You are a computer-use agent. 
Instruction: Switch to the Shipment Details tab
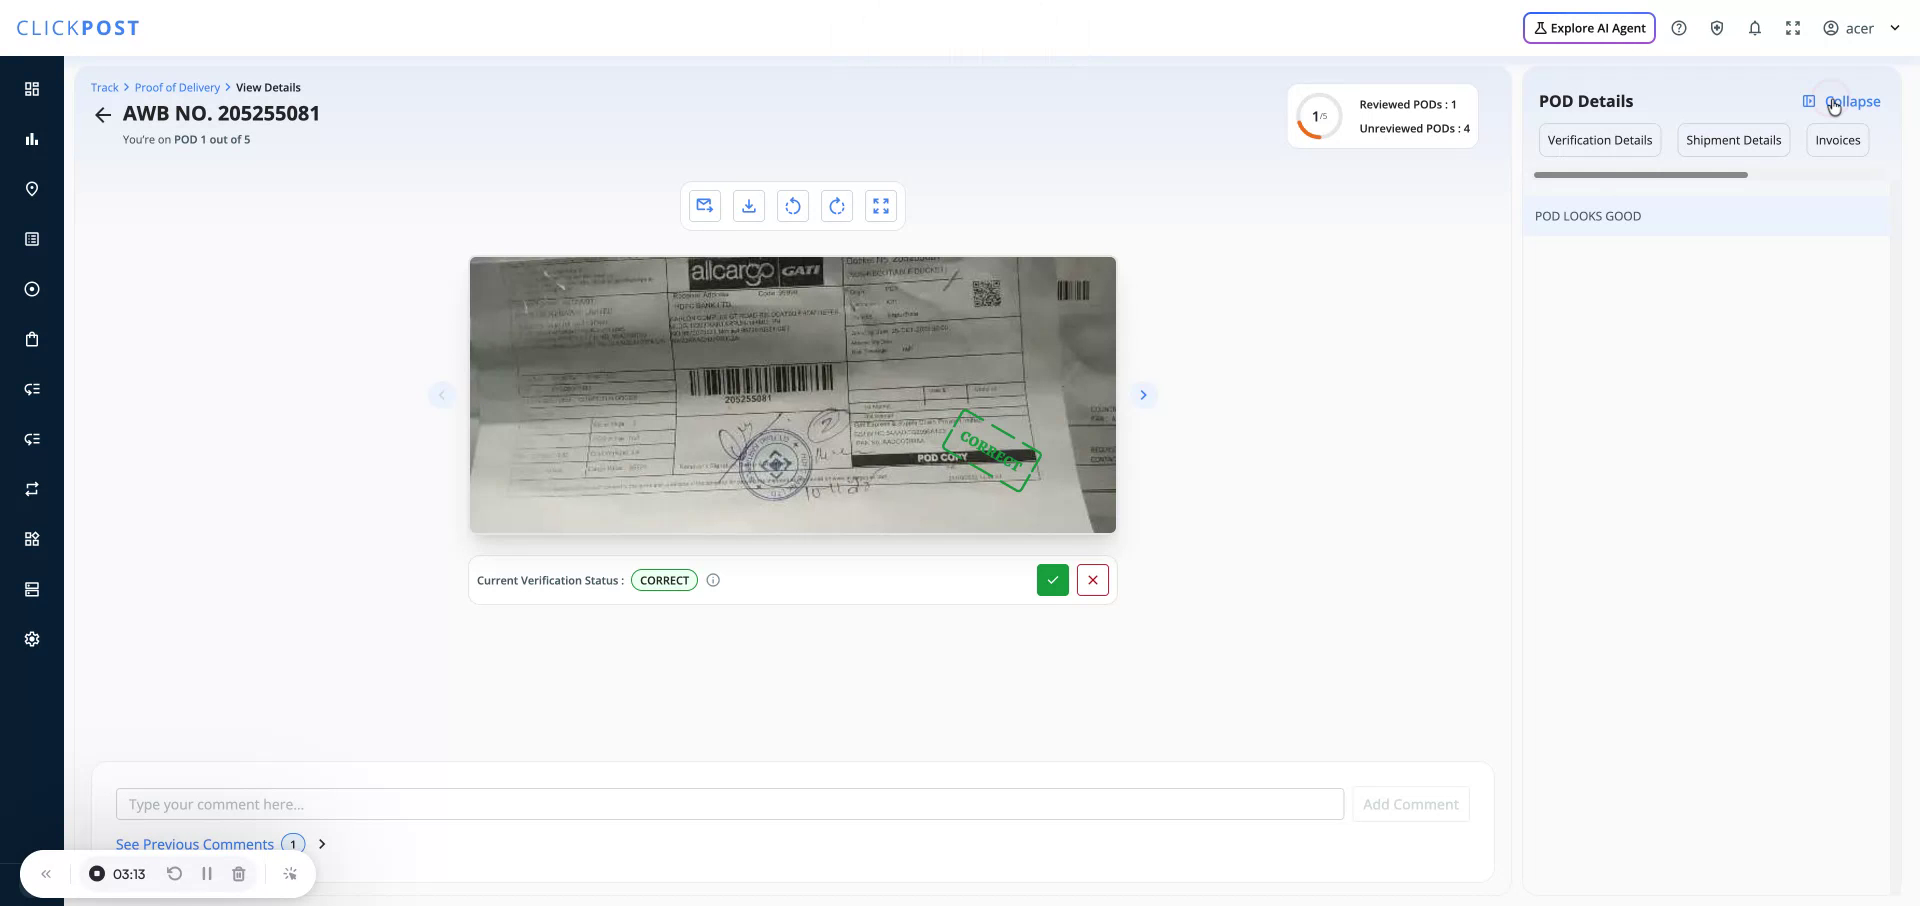[1733, 140]
